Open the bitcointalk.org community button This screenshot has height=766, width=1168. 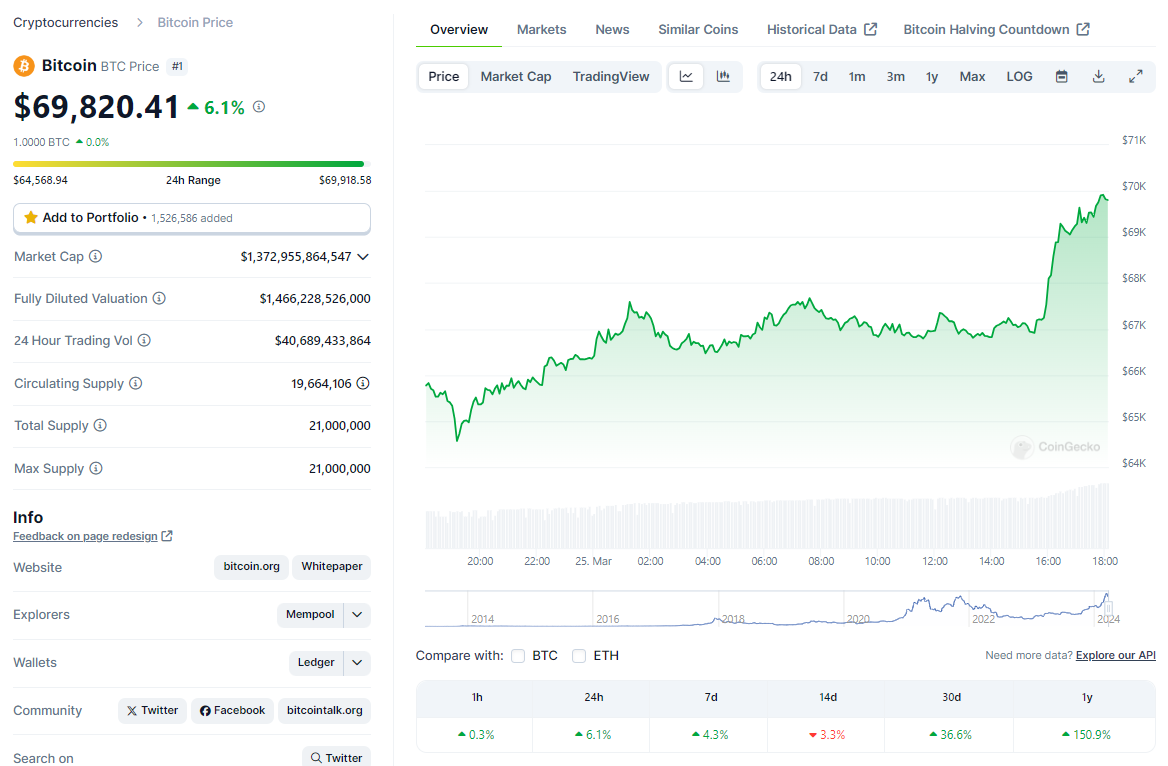325,710
